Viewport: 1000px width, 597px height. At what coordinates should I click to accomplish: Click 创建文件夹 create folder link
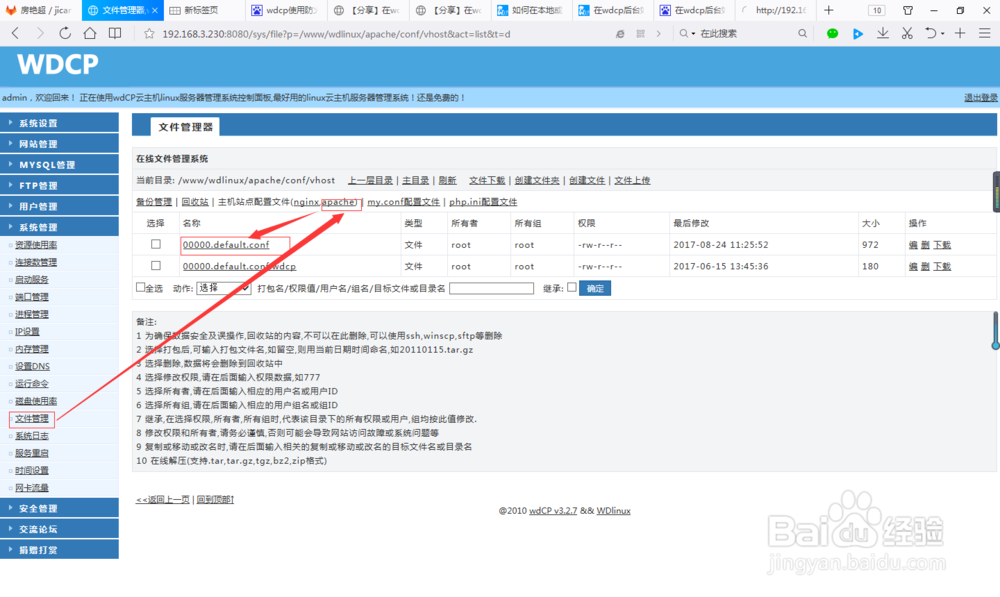pos(537,181)
